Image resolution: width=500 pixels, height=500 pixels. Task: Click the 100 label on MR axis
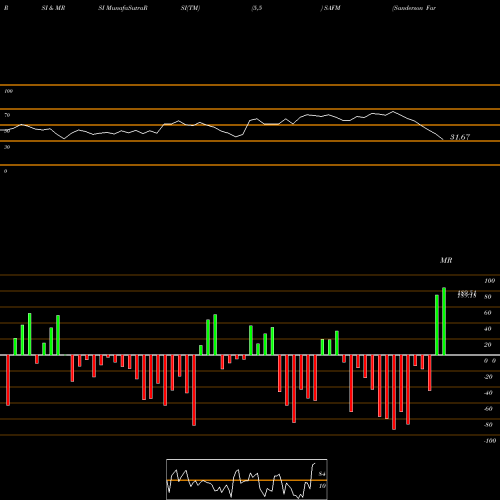[489, 281]
